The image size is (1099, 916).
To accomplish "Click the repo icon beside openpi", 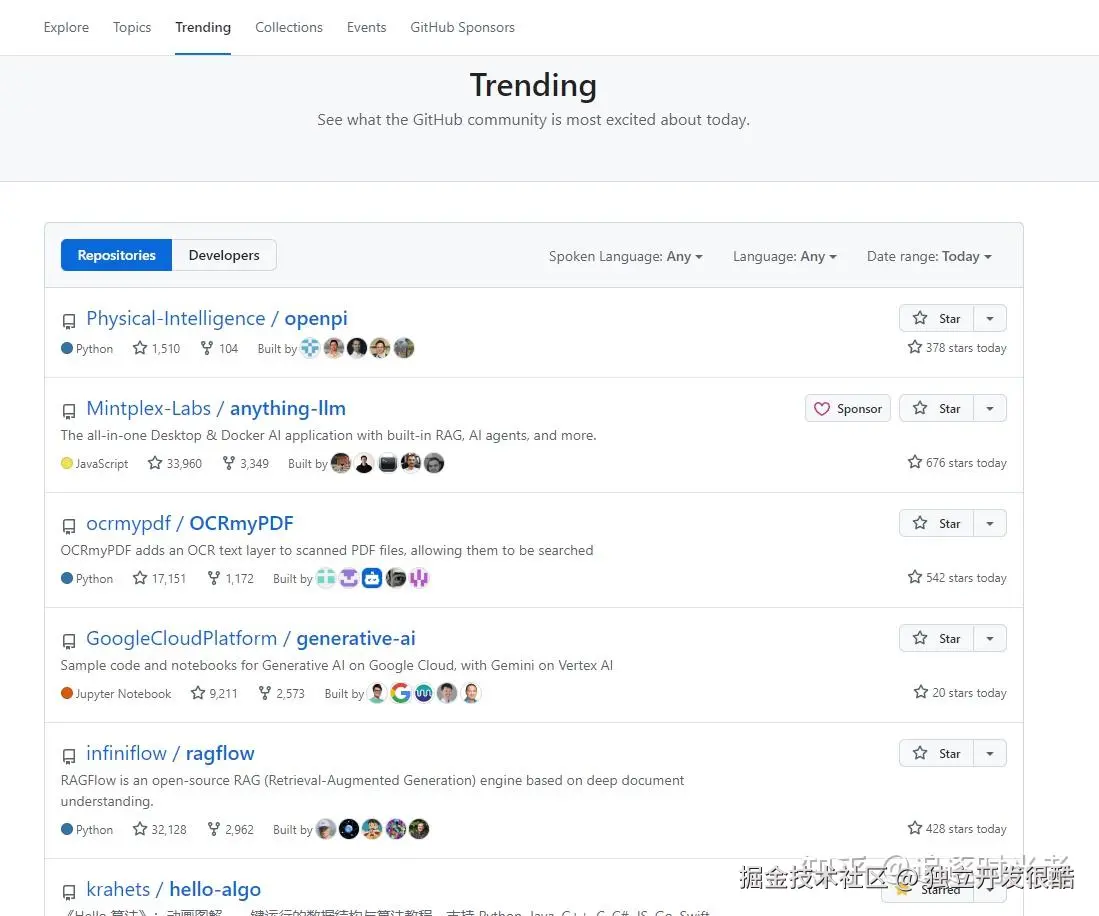I will coord(69,321).
